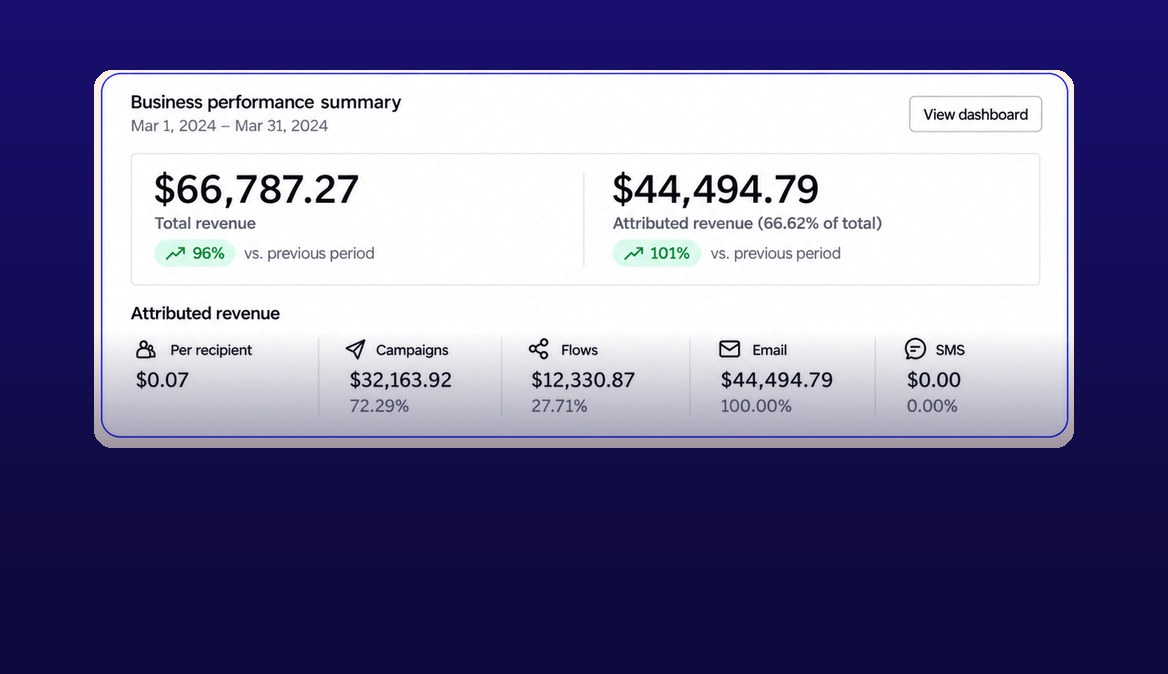This screenshot has width=1168, height=674.
Task: Click the Email envelope icon
Action: [x=729, y=349]
